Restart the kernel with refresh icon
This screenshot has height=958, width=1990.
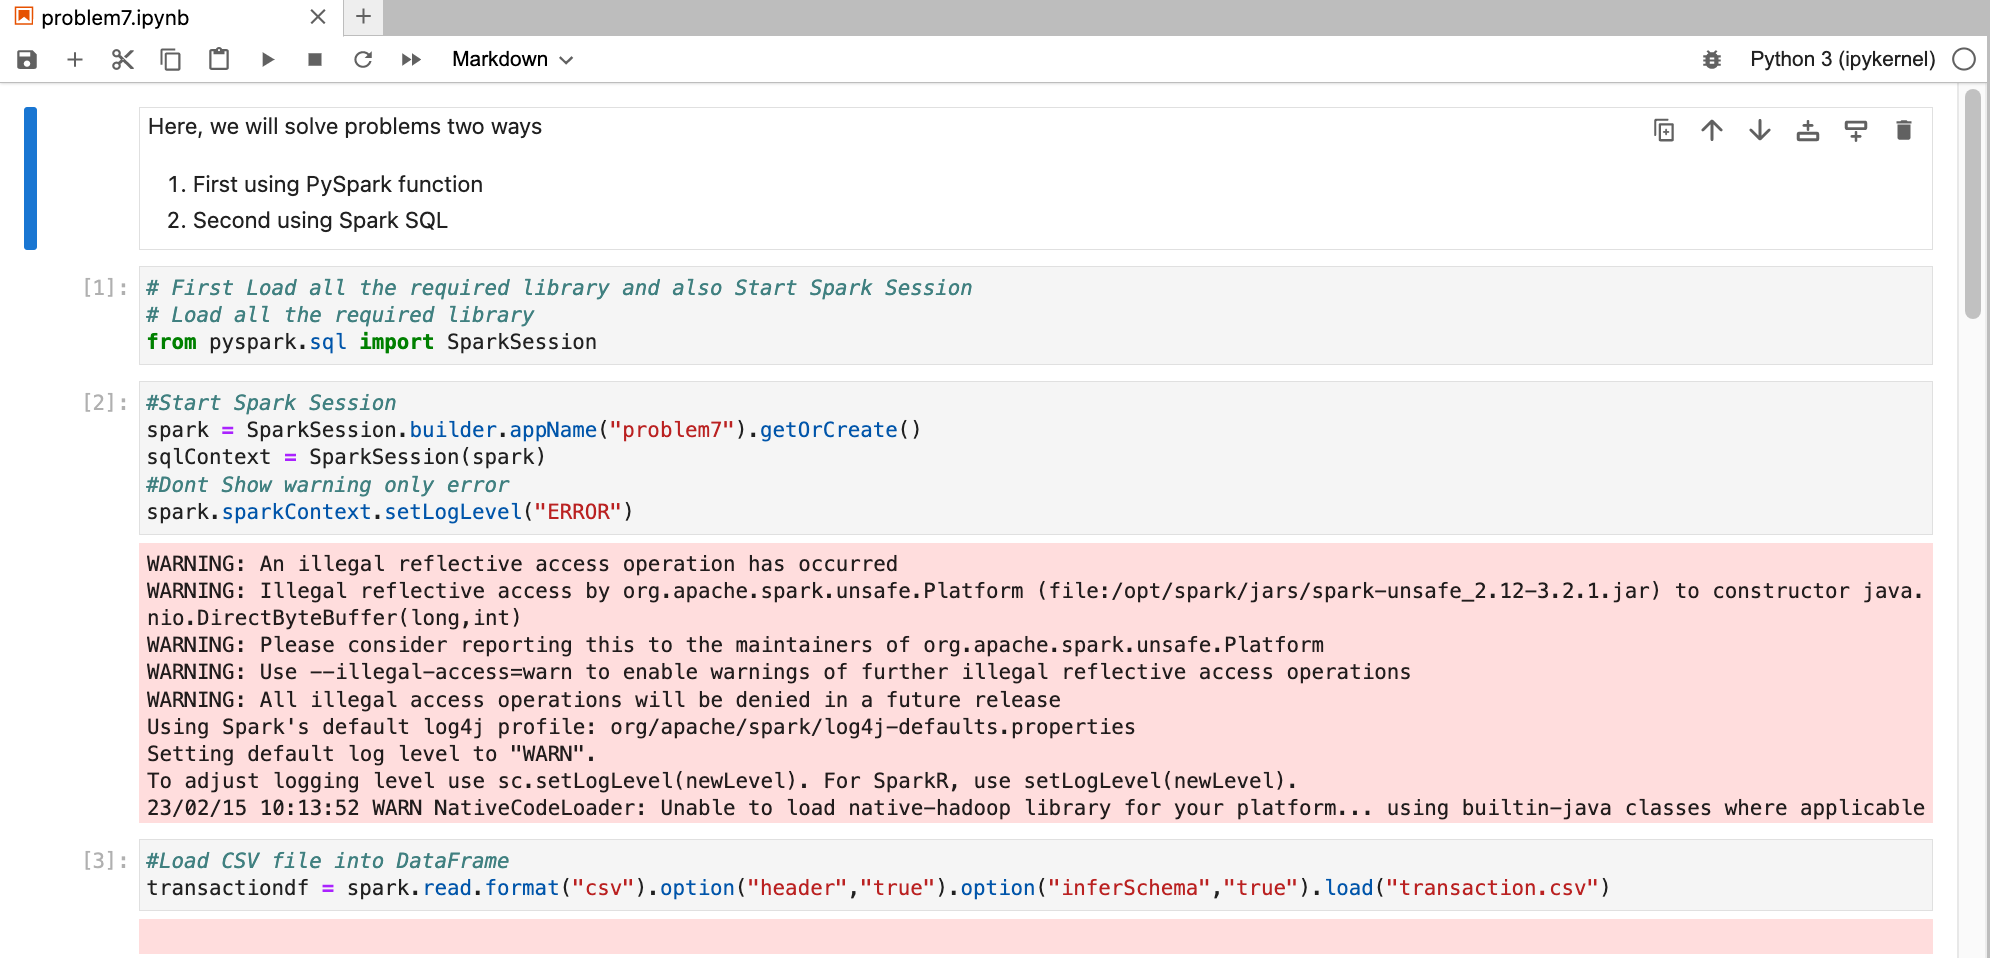pyautogui.click(x=363, y=60)
